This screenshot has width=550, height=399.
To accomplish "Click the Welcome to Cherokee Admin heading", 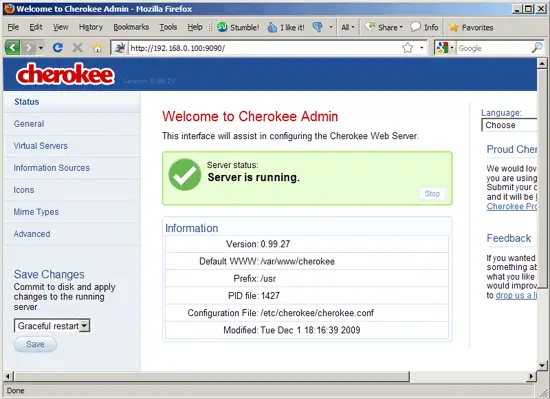I will click(250, 116).
